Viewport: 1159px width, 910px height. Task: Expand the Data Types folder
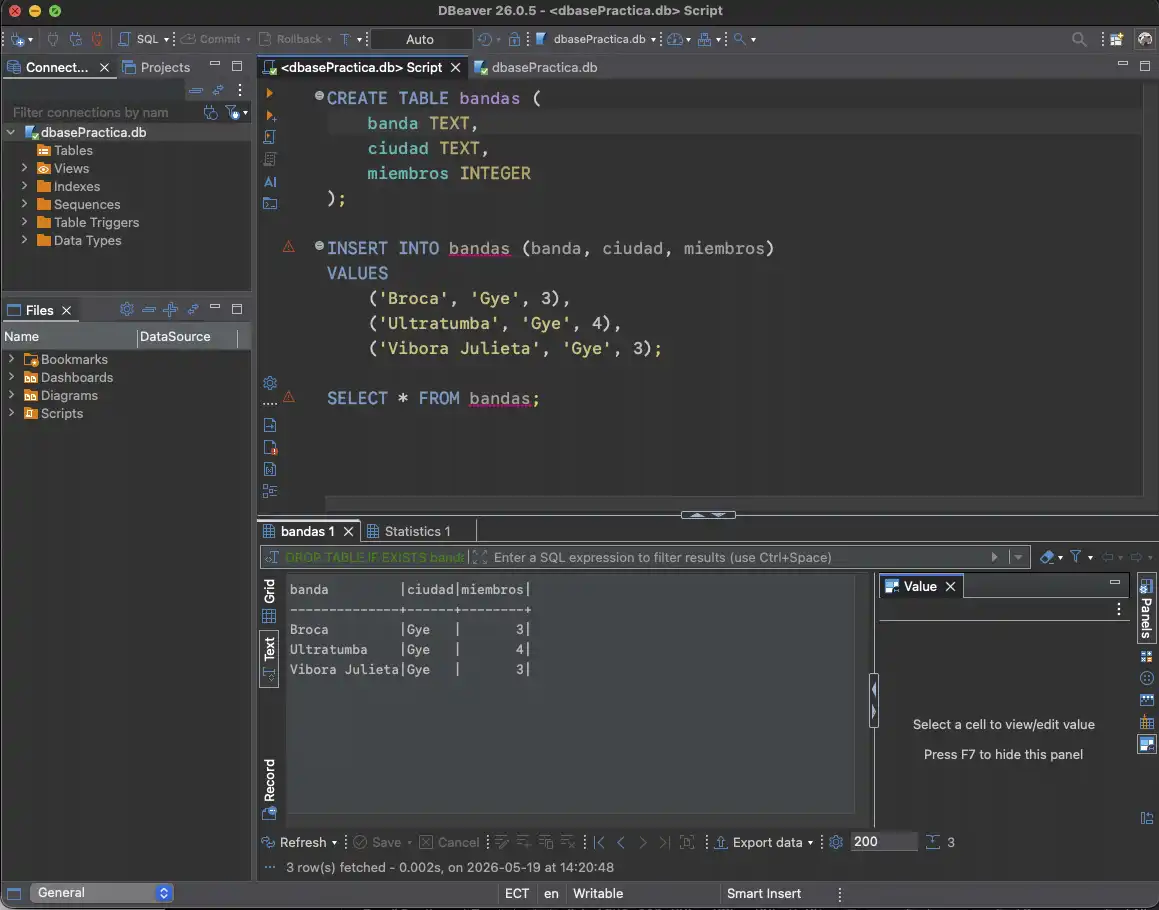coord(24,240)
